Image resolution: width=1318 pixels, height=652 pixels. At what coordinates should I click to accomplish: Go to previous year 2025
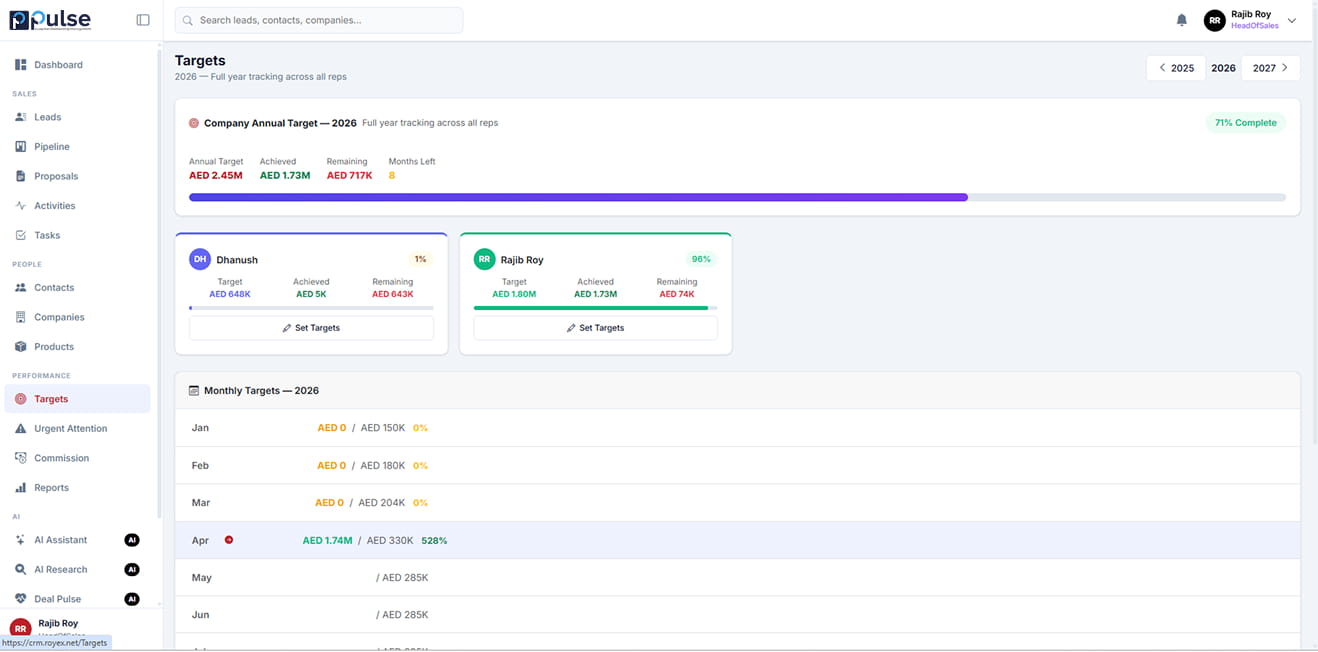coord(1176,68)
